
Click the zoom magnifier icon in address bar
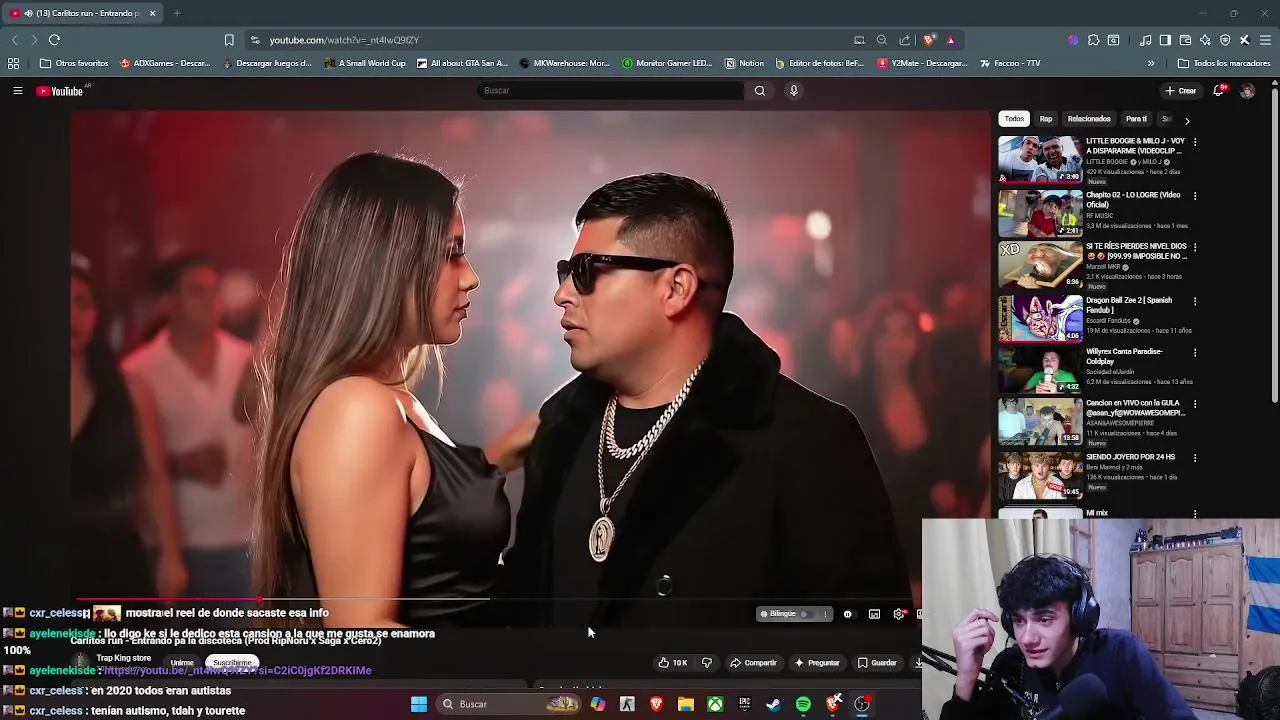[x=882, y=40]
